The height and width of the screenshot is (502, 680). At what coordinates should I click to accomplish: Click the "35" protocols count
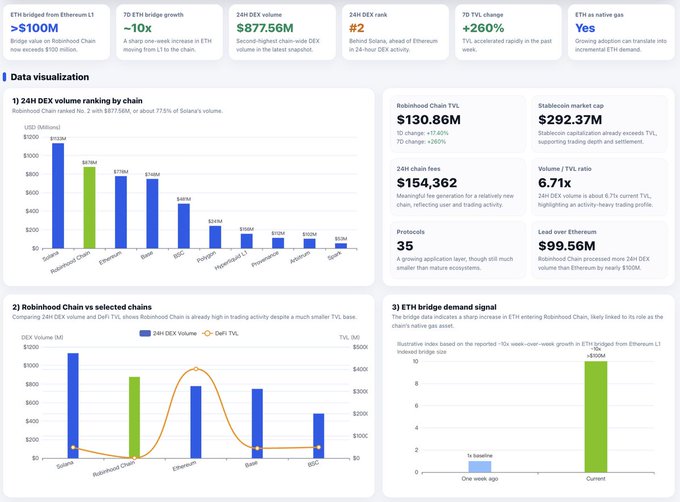tap(405, 246)
